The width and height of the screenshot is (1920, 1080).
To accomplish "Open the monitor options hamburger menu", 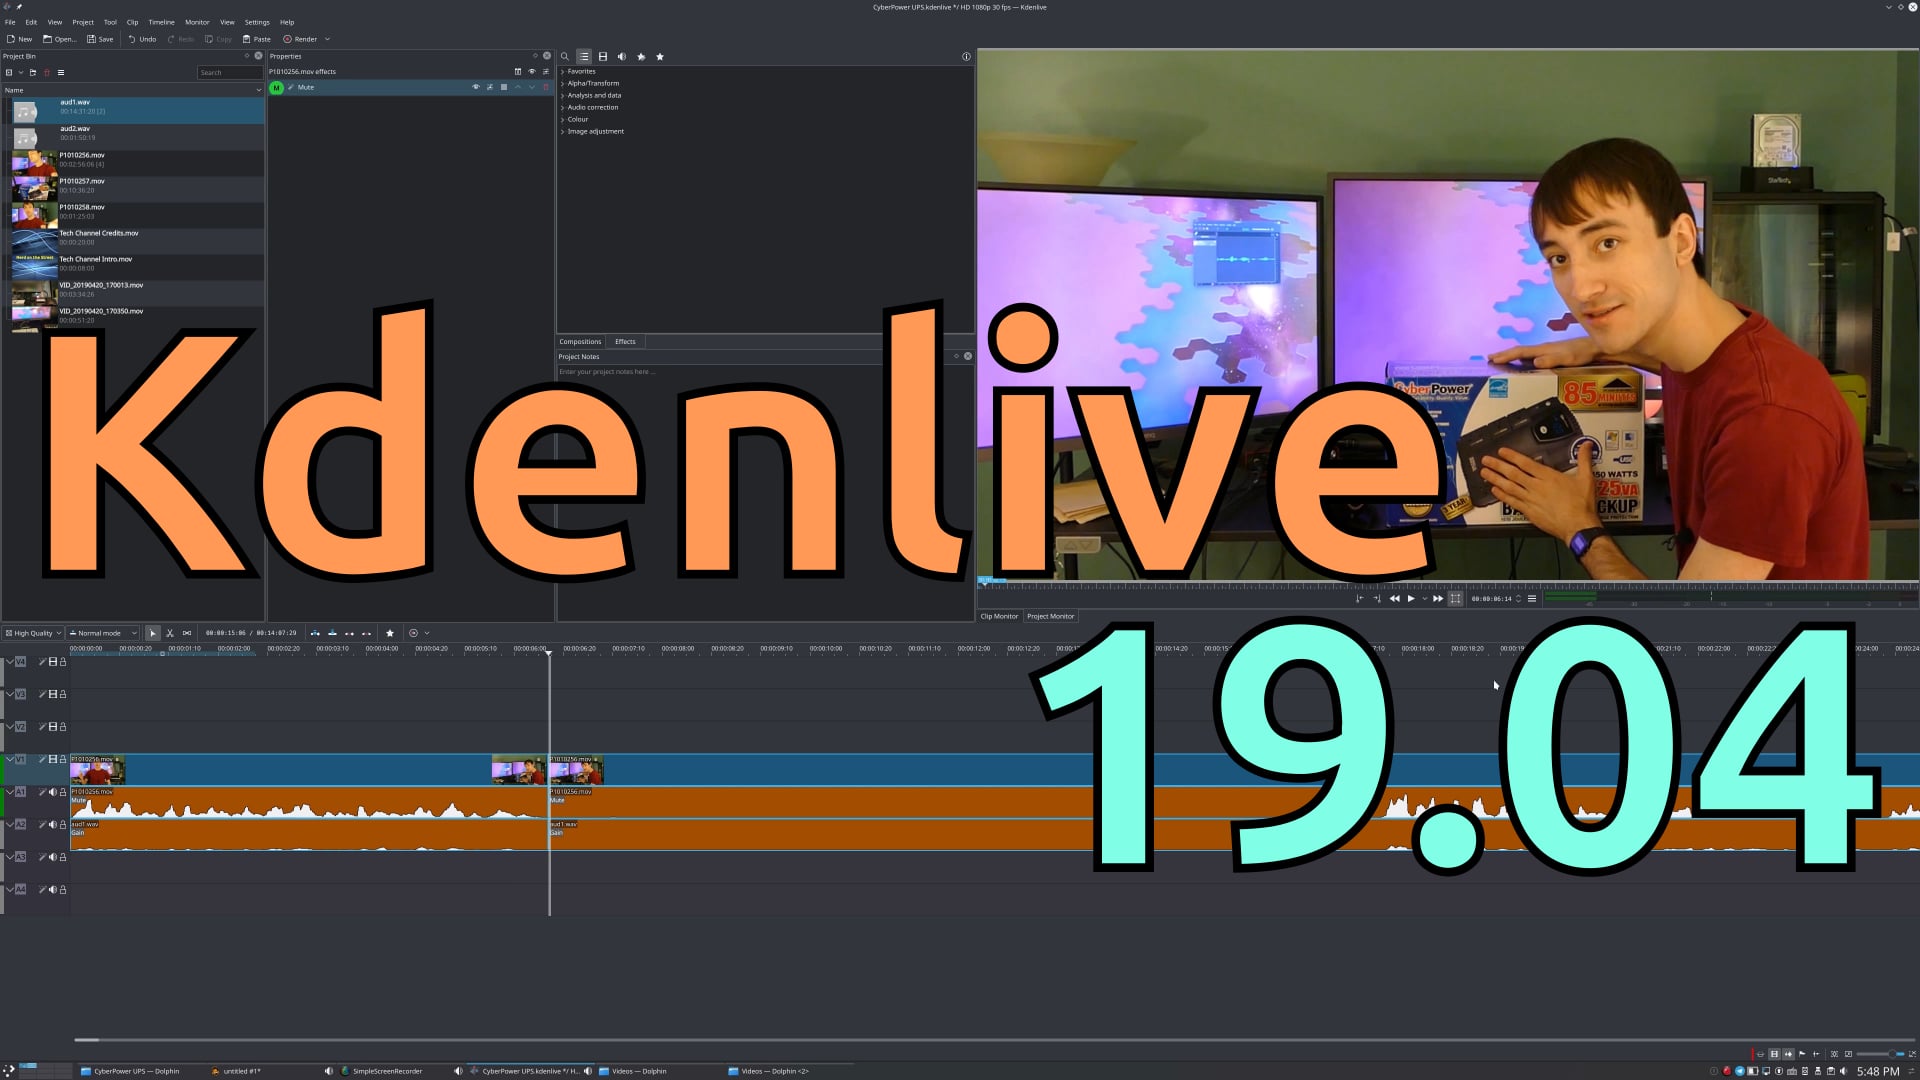I will [x=1532, y=599].
